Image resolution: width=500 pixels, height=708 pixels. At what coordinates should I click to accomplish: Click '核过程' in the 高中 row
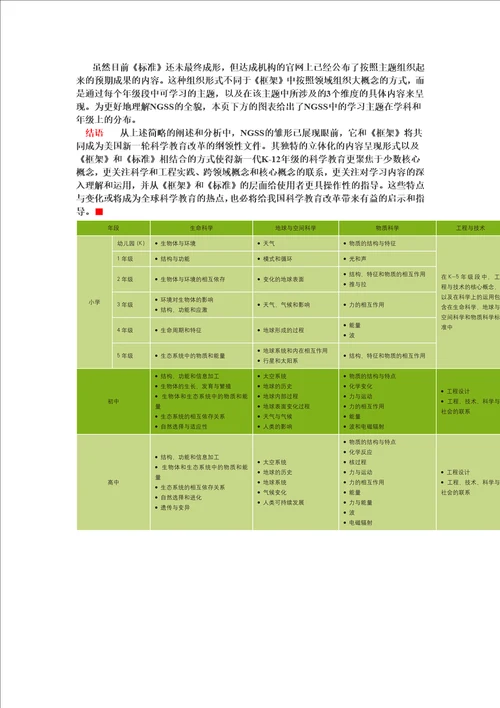[x=358, y=462]
